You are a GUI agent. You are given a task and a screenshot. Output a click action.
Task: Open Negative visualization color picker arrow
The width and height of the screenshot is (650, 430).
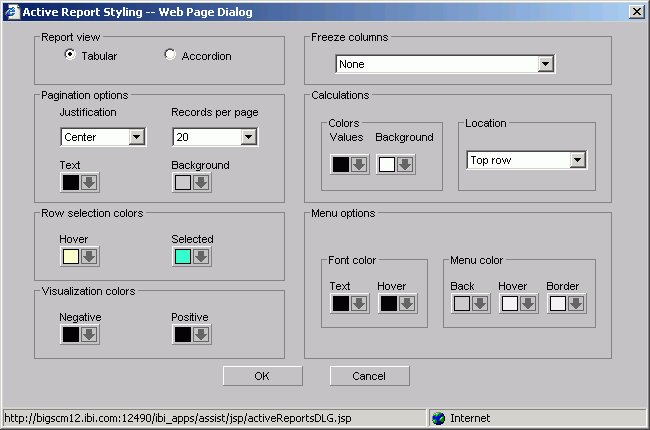tap(89, 334)
